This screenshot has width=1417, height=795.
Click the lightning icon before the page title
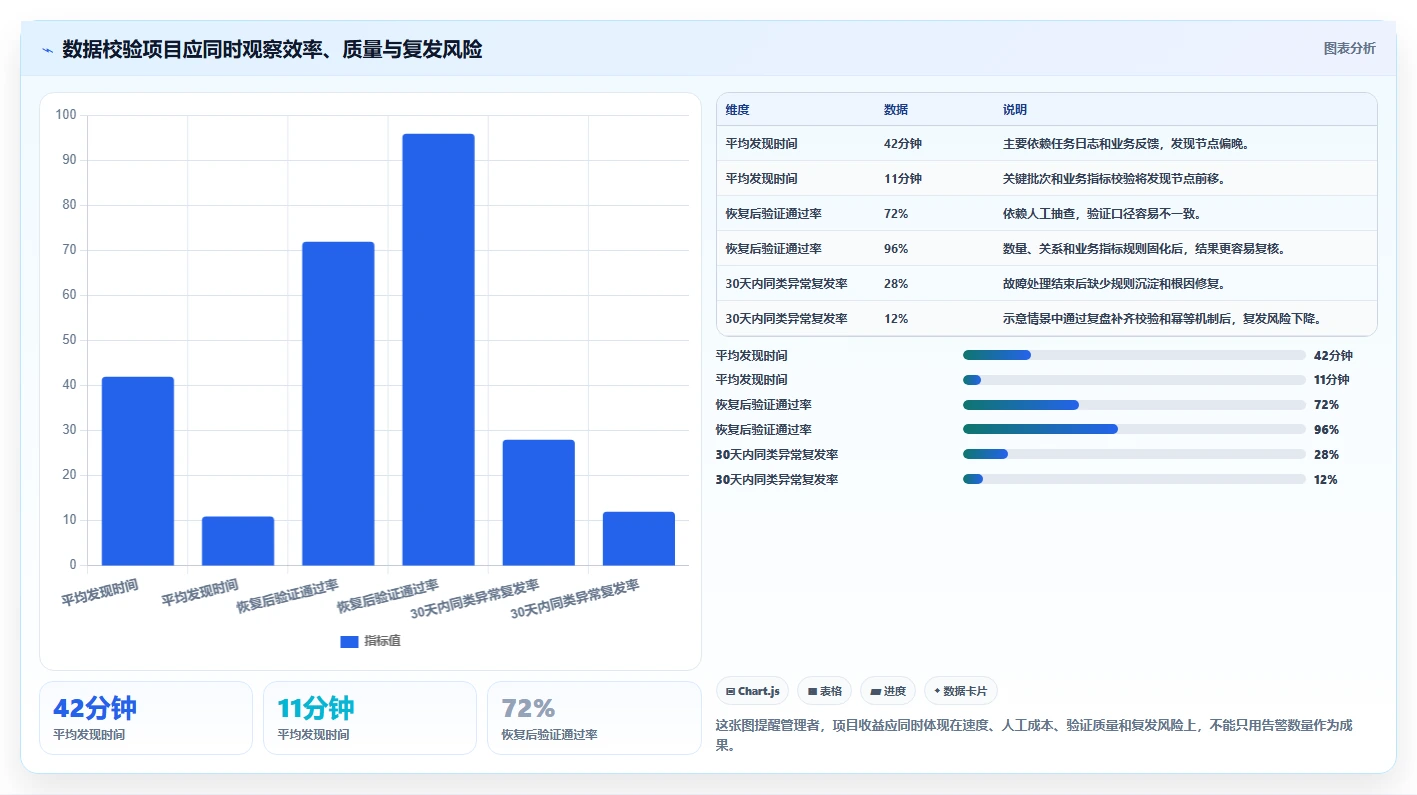click(x=47, y=50)
